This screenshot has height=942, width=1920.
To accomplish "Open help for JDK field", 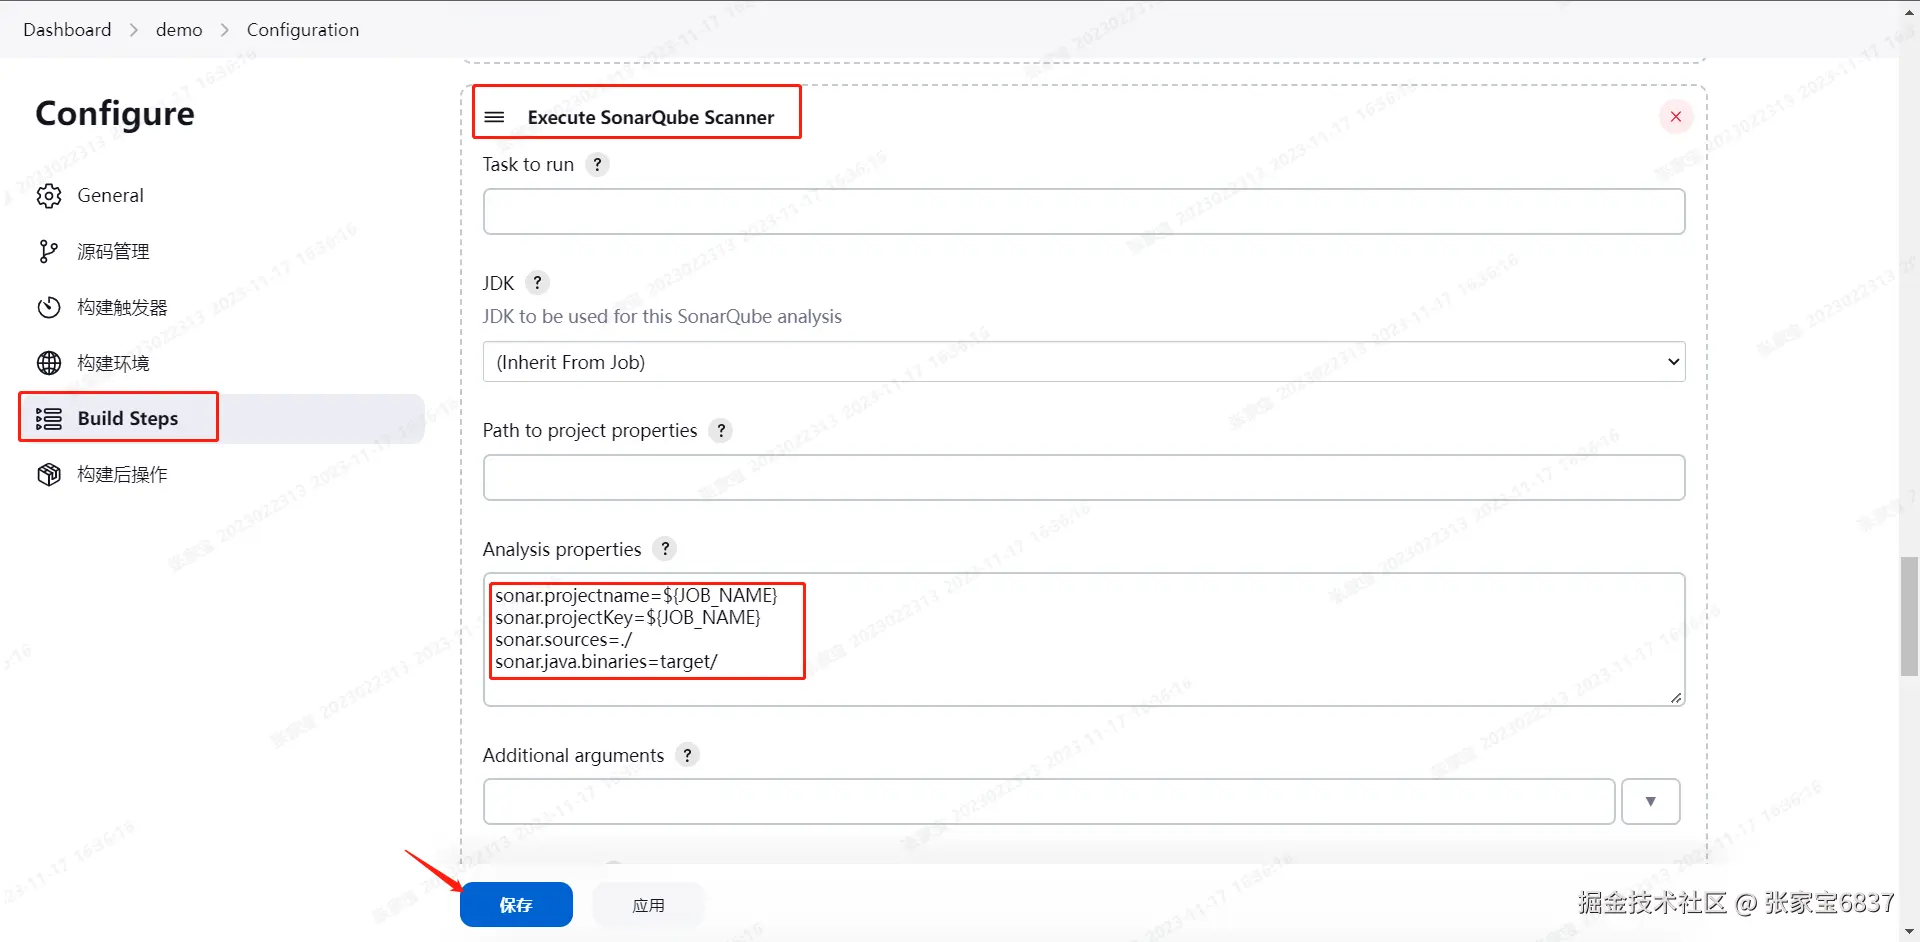I will [x=537, y=283].
